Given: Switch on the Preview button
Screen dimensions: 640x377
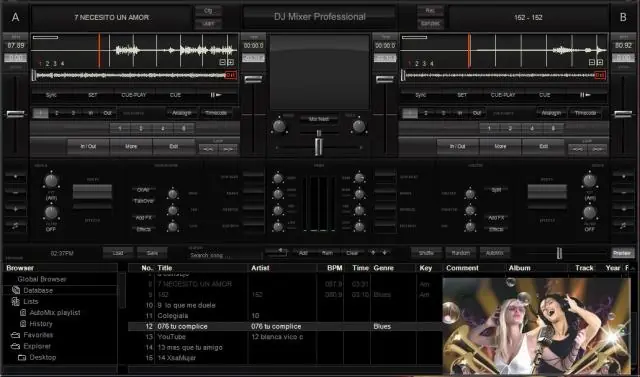Looking at the screenshot, I should coord(622,253).
